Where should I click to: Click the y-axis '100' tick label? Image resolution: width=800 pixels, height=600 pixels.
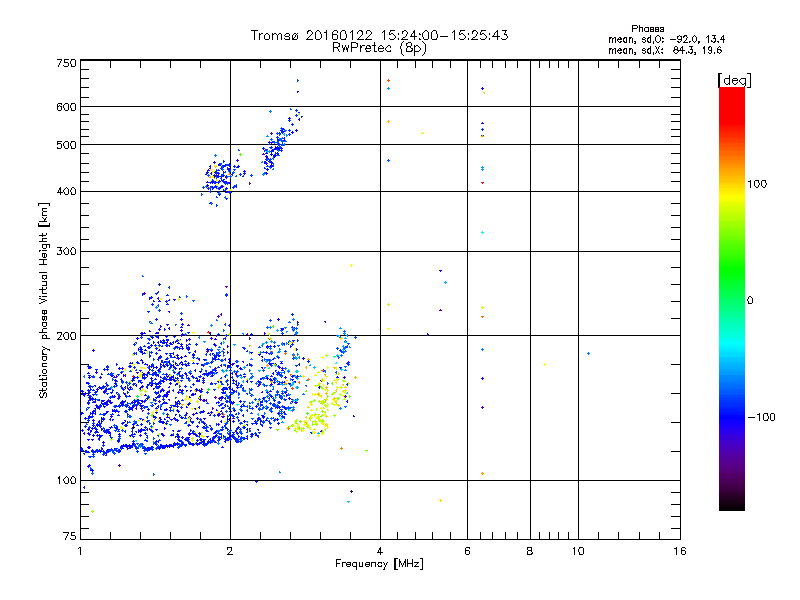pos(66,481)
